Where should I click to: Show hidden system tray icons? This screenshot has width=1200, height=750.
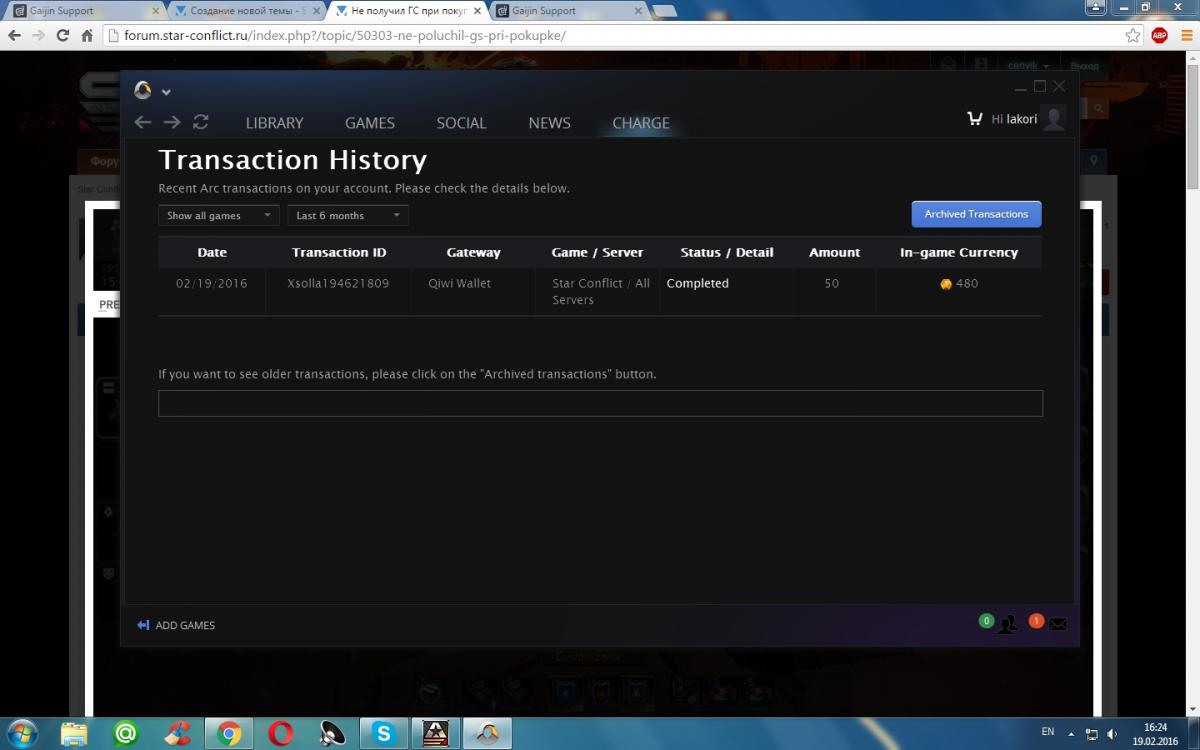tap(1072, 733)
